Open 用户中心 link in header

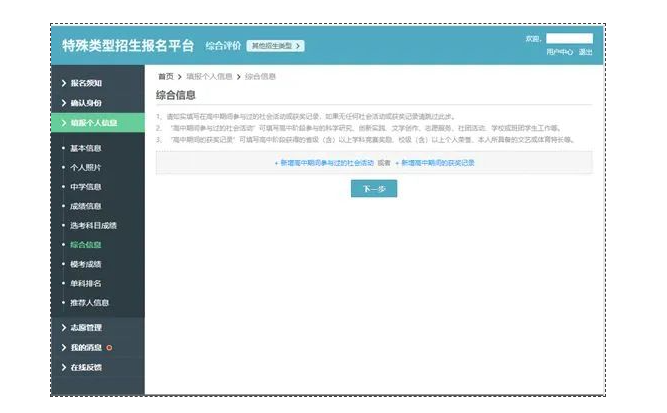pyautogui.click(x=559, y=52)
